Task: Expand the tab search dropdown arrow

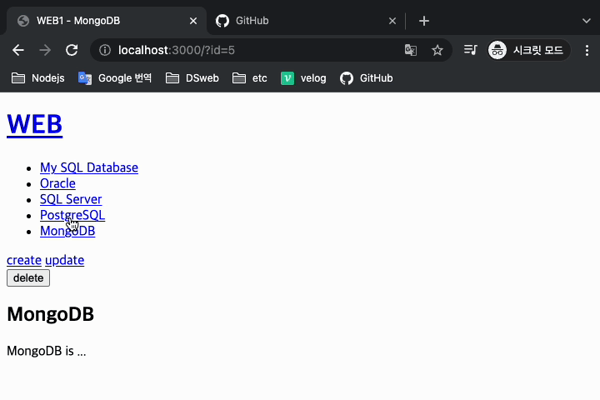Action: coord(586,21)
